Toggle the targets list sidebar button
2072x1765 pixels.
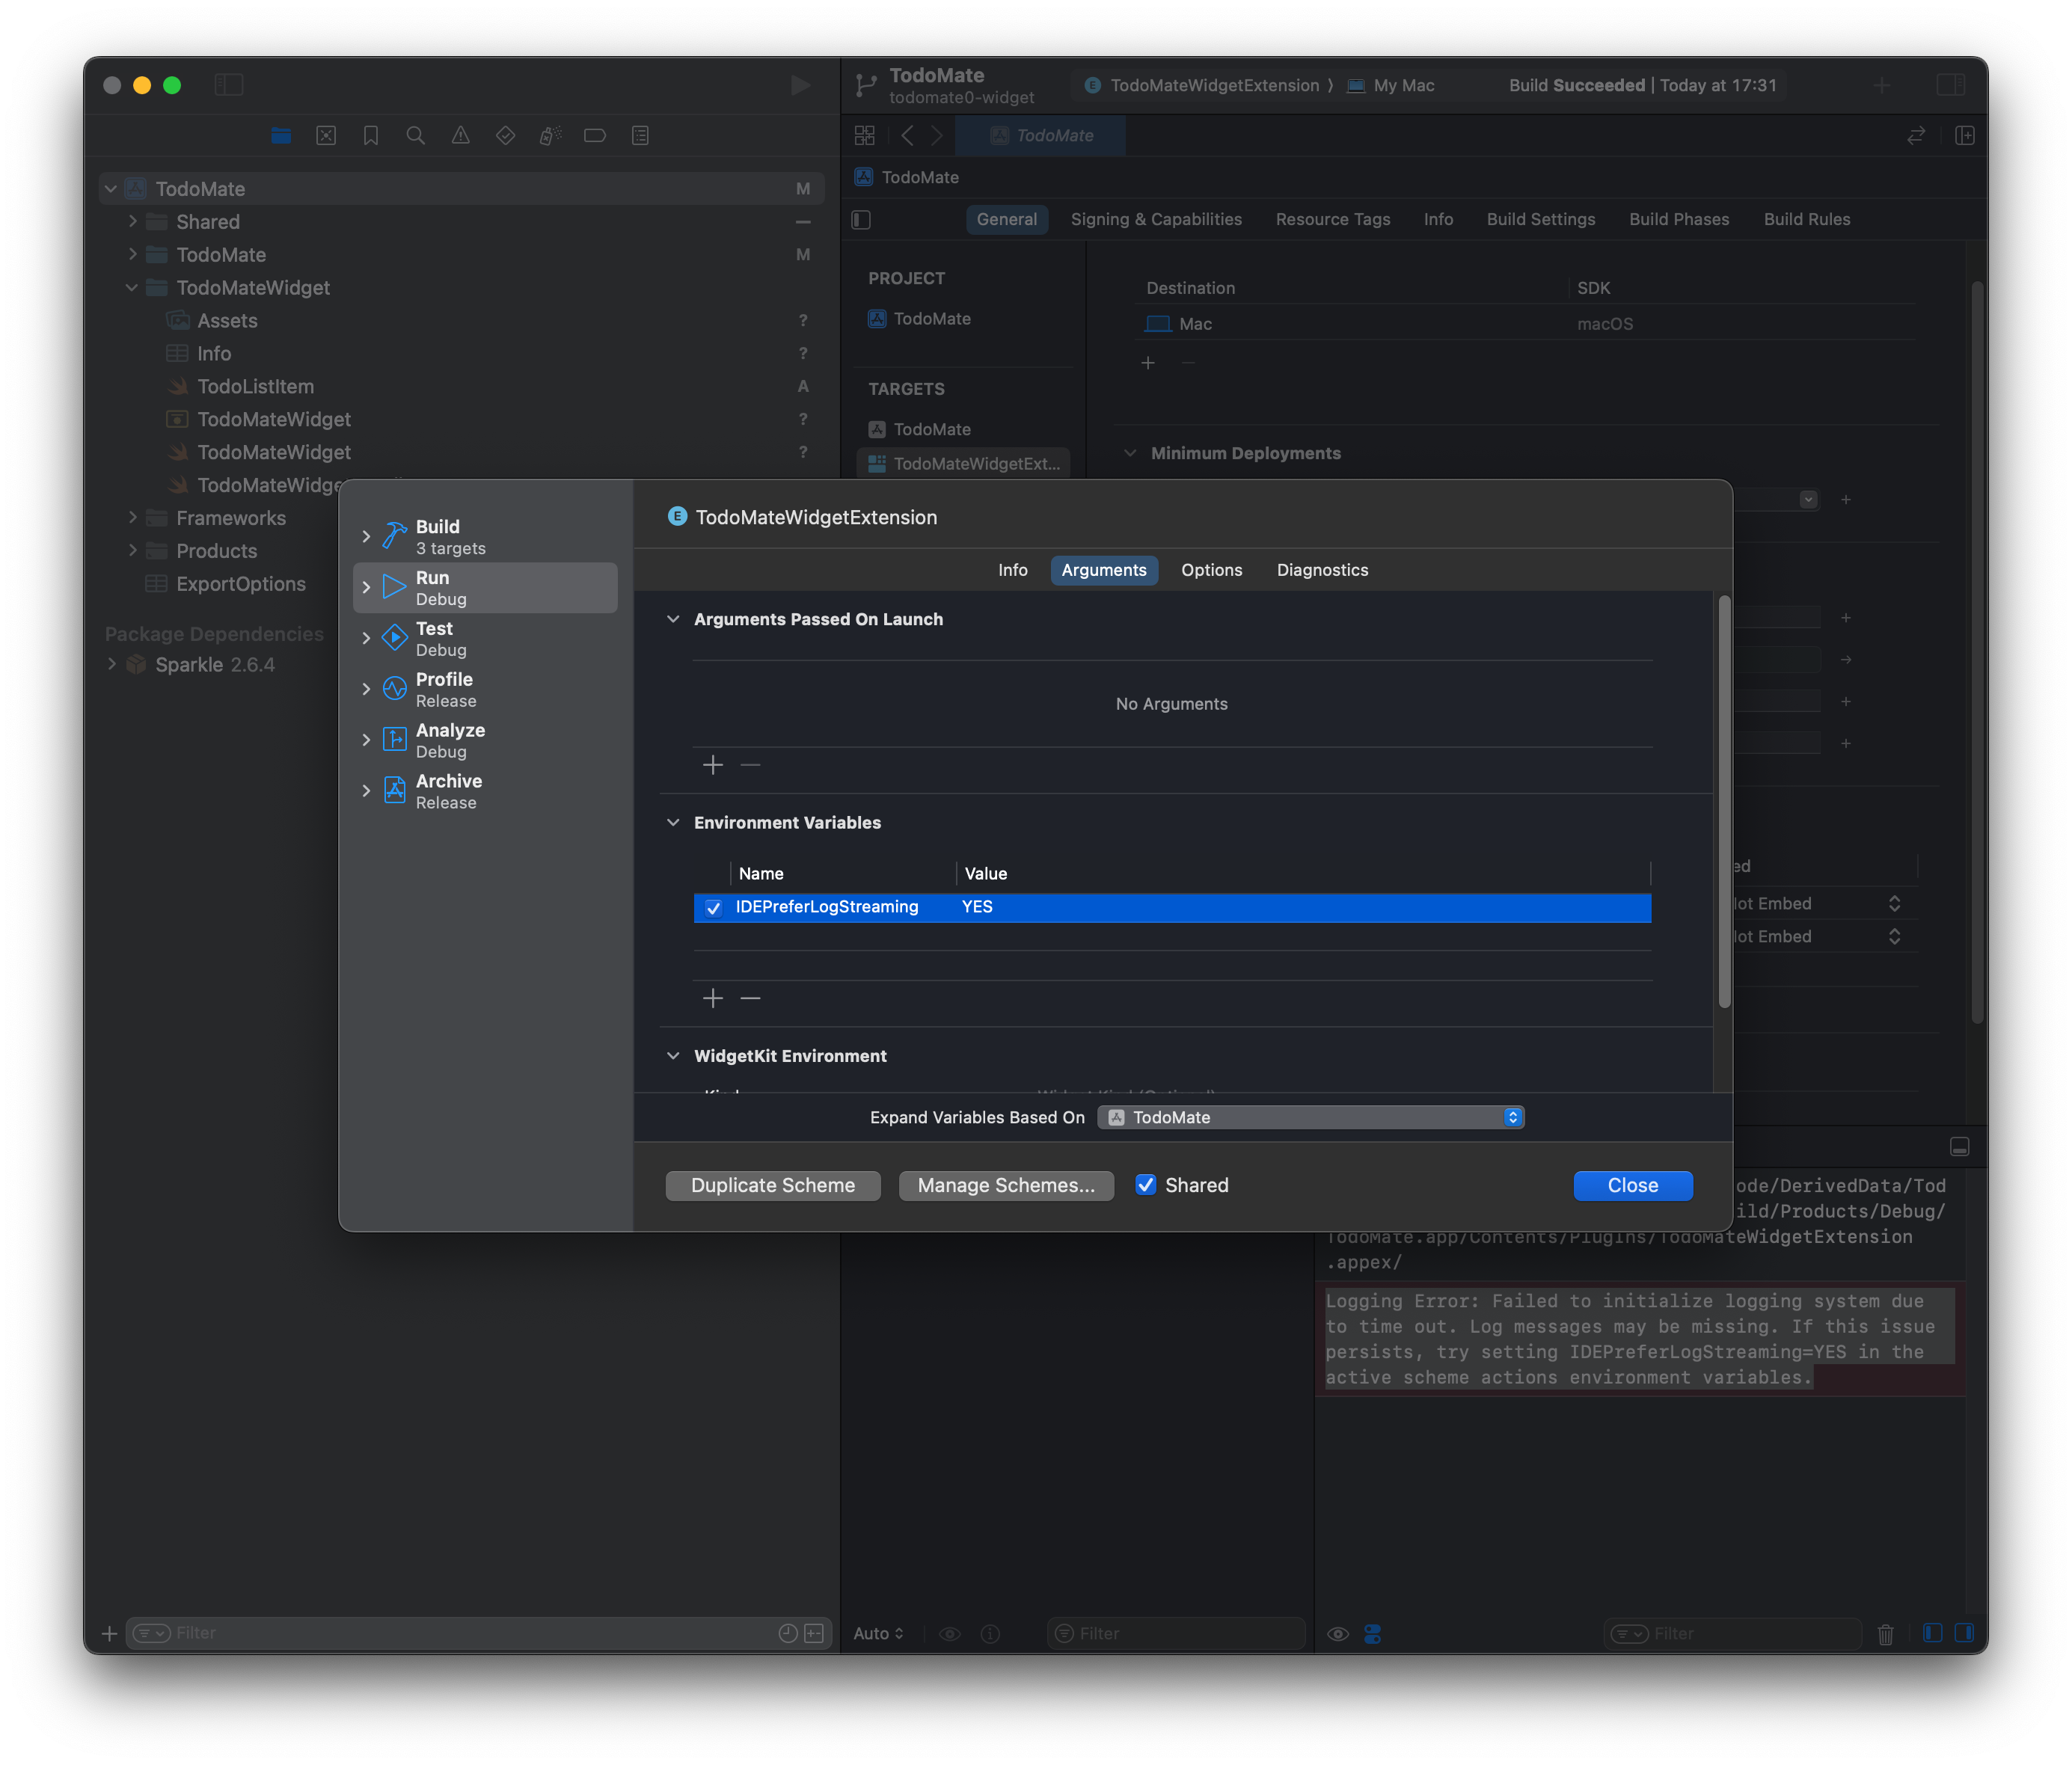pos(862,219)
